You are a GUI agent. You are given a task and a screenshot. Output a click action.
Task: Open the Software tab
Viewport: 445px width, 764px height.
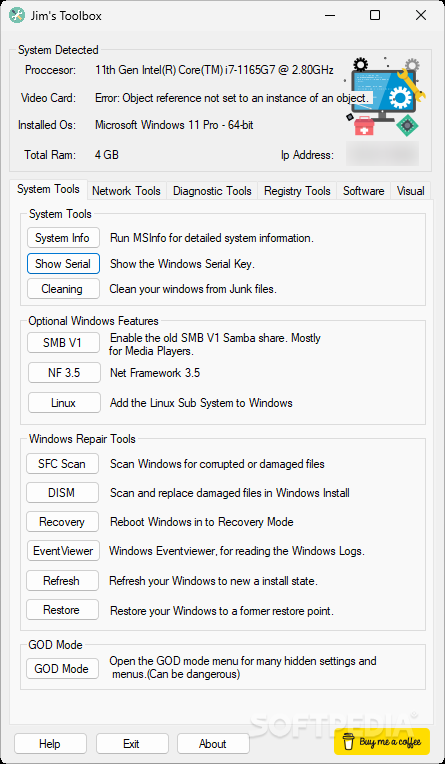tap(364, 191)
